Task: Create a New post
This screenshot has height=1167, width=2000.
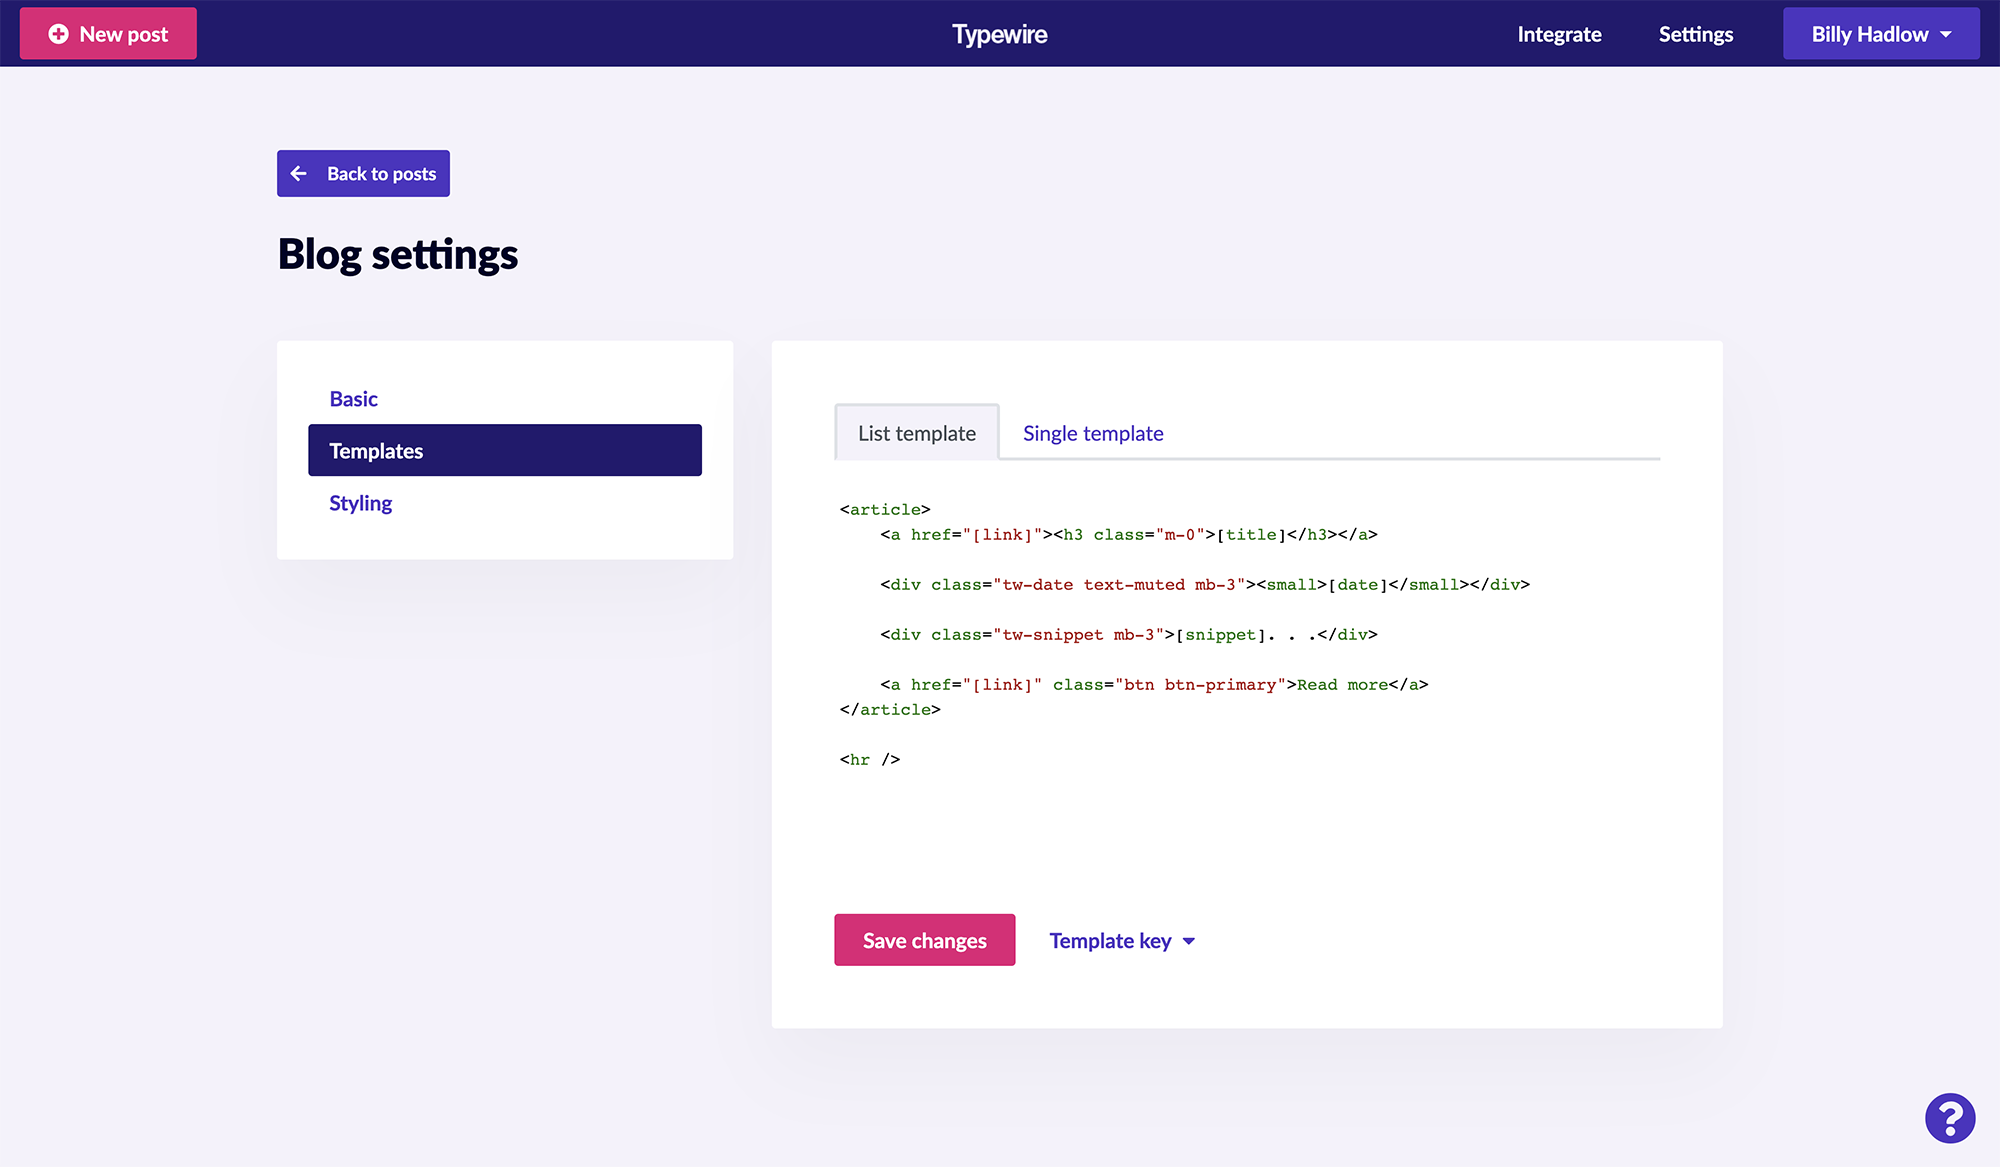Action: click(x=108, y=34)
